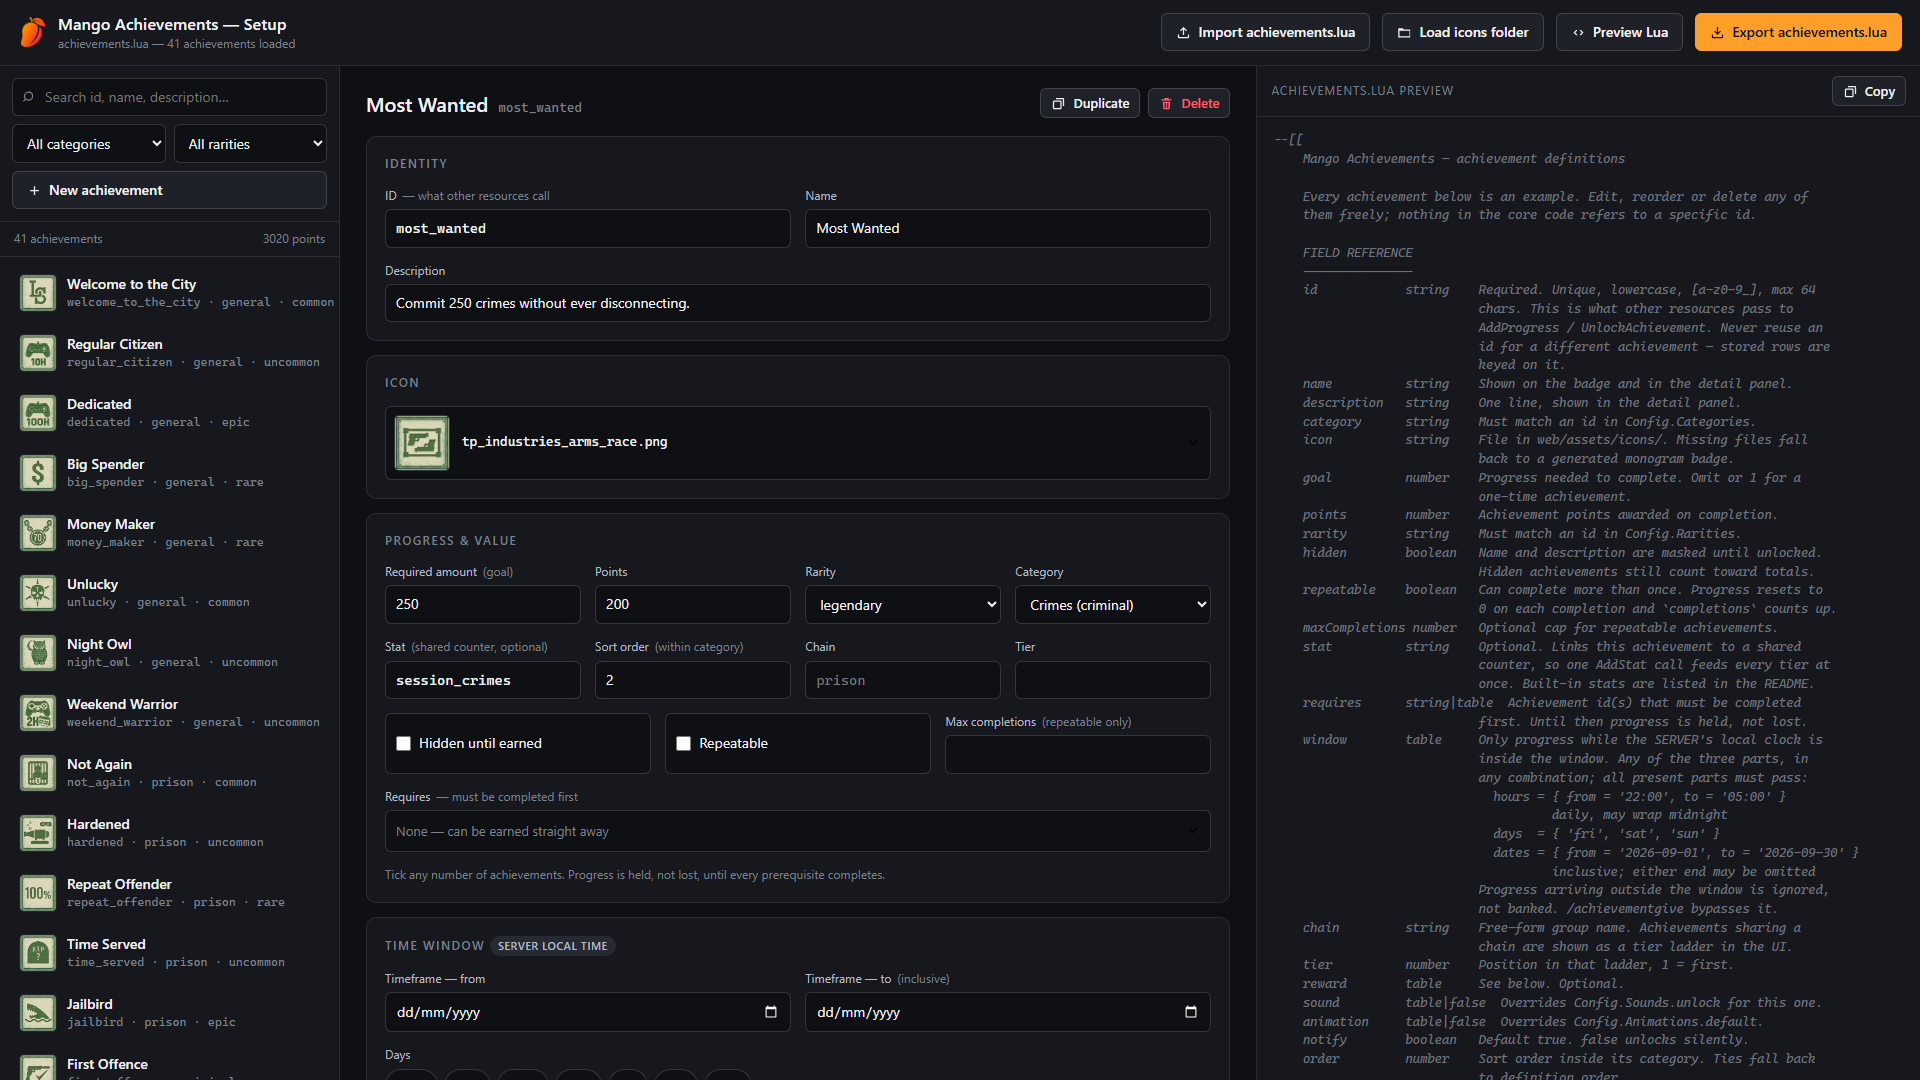Click the Weekend Warrior badge icon
1920x1080 pixels.
coord(38,713)
